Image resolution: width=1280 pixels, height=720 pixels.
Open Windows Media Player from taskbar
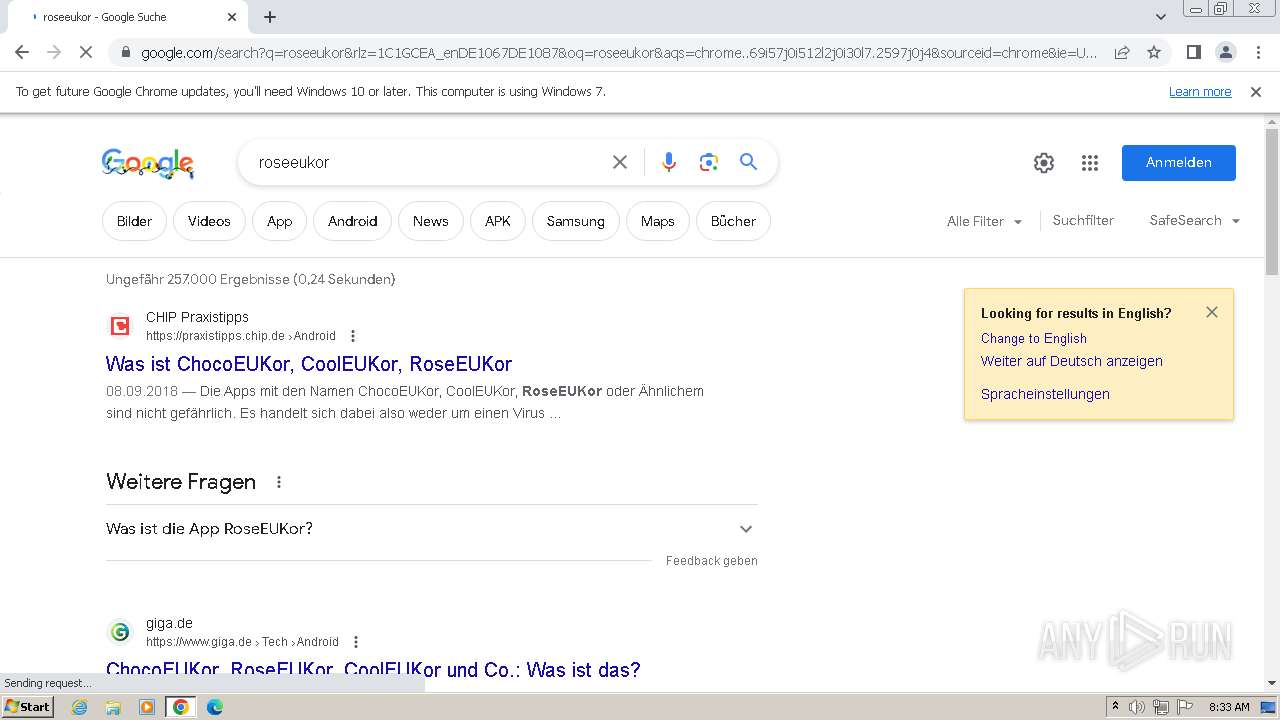147,707
